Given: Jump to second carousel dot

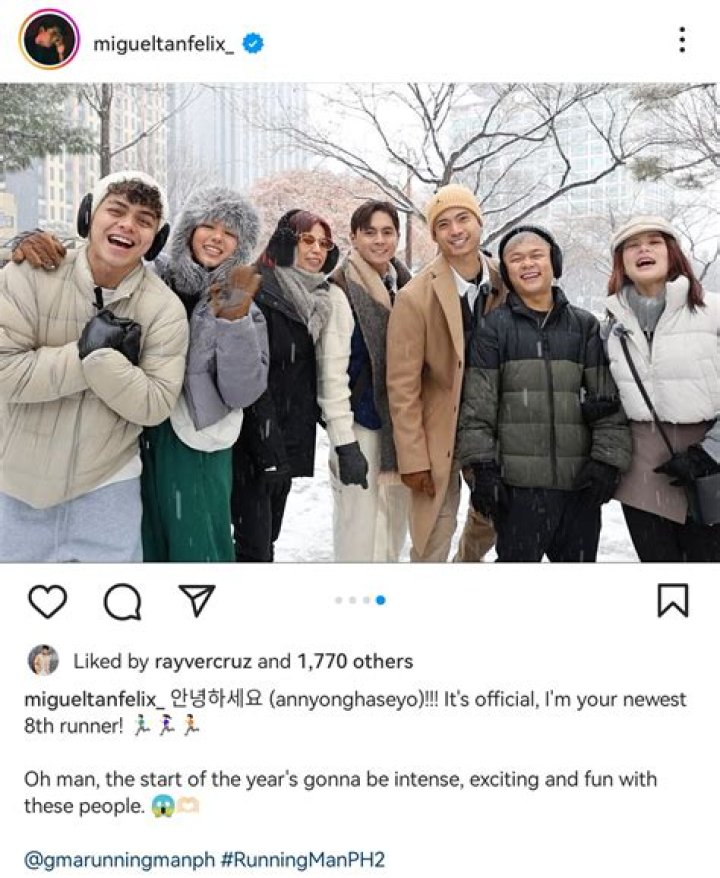Looking at the screenshot, I should click(x=352, y=600).
